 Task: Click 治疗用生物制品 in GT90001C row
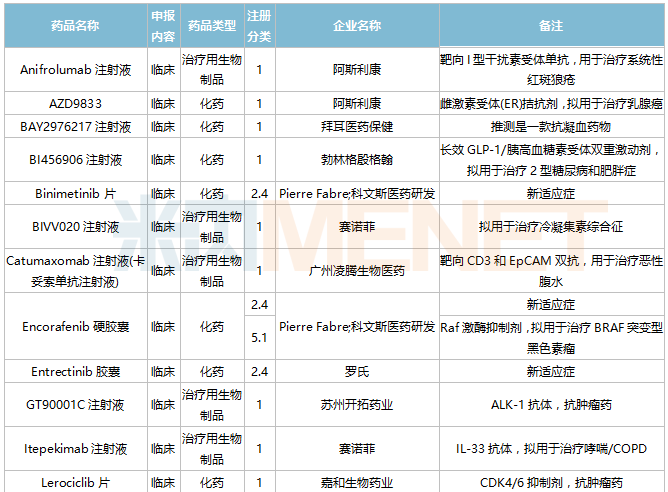pos(212,405)
